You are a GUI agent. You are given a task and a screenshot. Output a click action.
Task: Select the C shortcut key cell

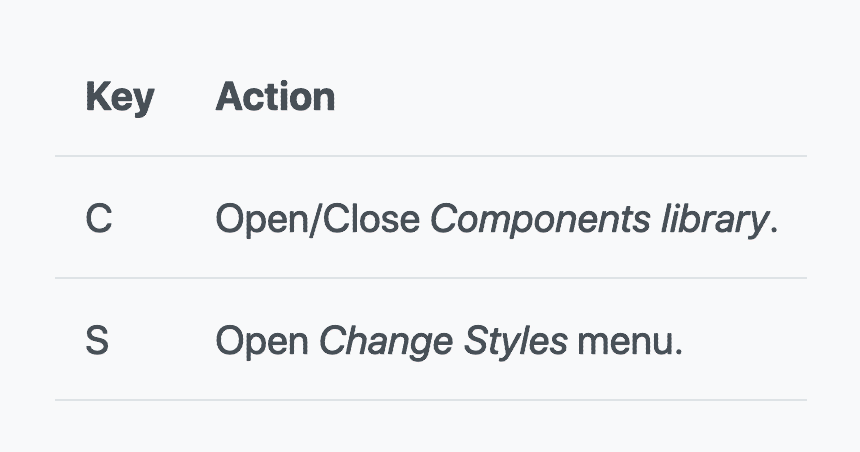(x=99, y=218)
